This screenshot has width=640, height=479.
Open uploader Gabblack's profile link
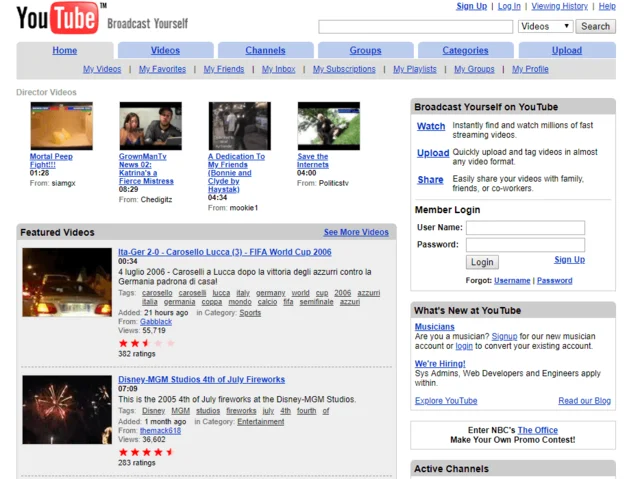[156, 322]
